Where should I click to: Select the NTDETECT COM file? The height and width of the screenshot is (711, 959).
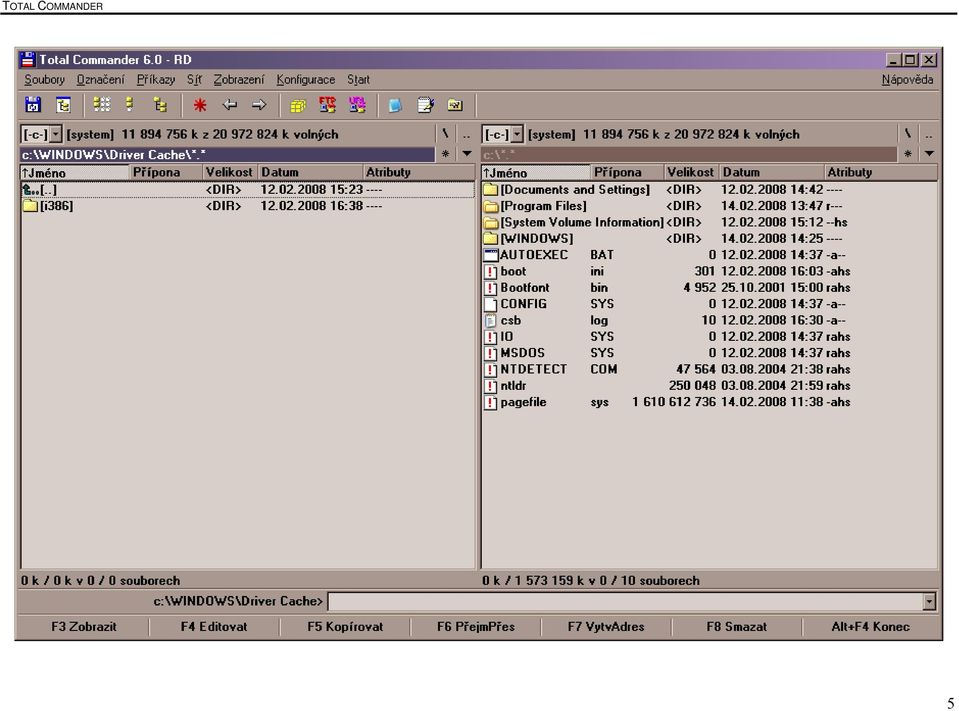coord(709,369)
